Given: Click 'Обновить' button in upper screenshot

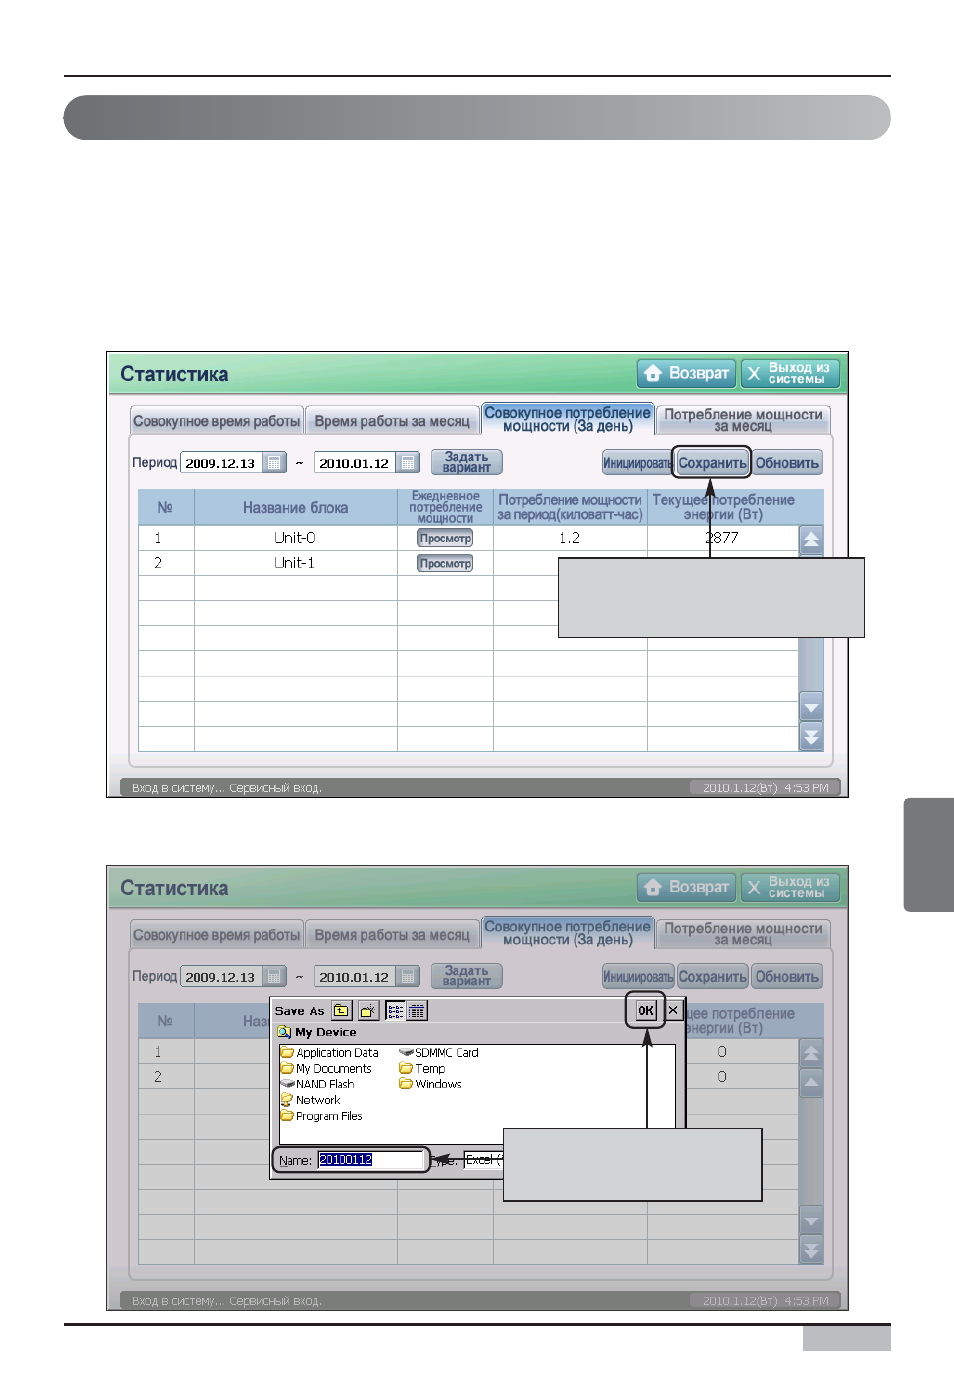Looking at the screenshot, I should pos(787,463).
